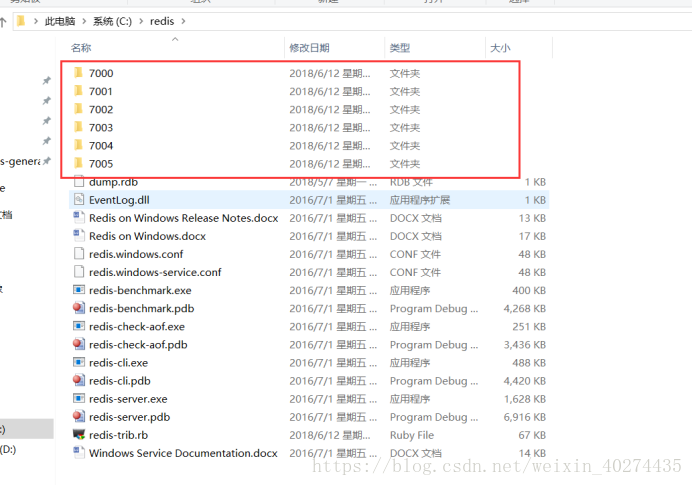Select the file name redis.windows.conf

136,254
